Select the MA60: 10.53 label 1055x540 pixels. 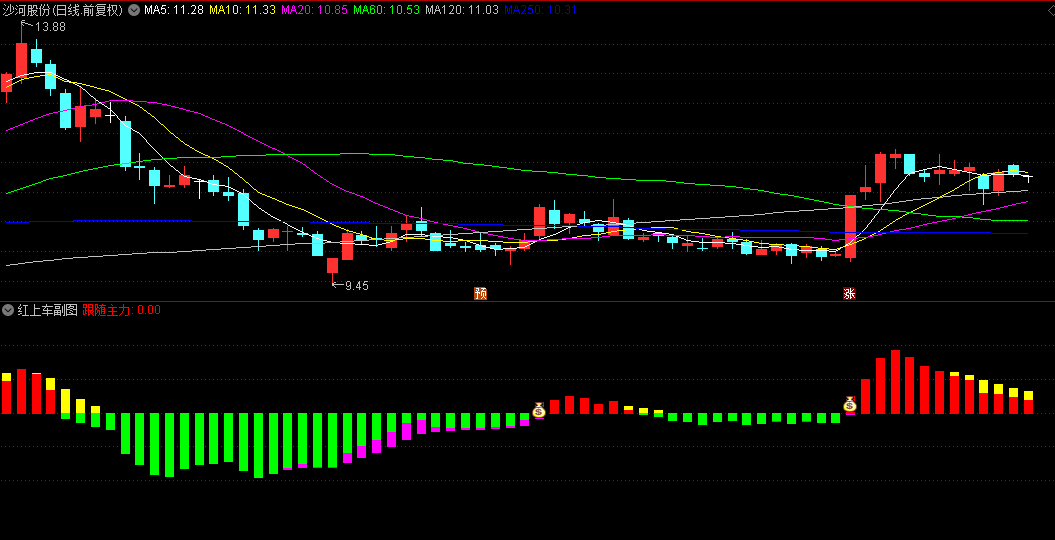(387, 10)
